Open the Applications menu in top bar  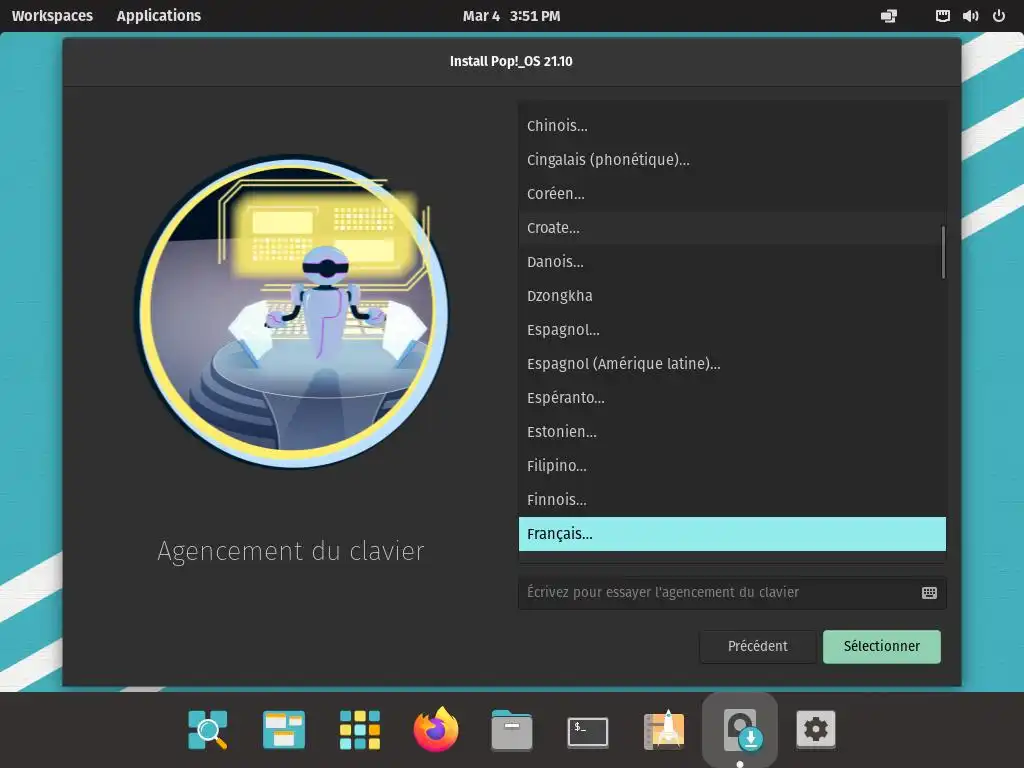click(x=159, y=16)
